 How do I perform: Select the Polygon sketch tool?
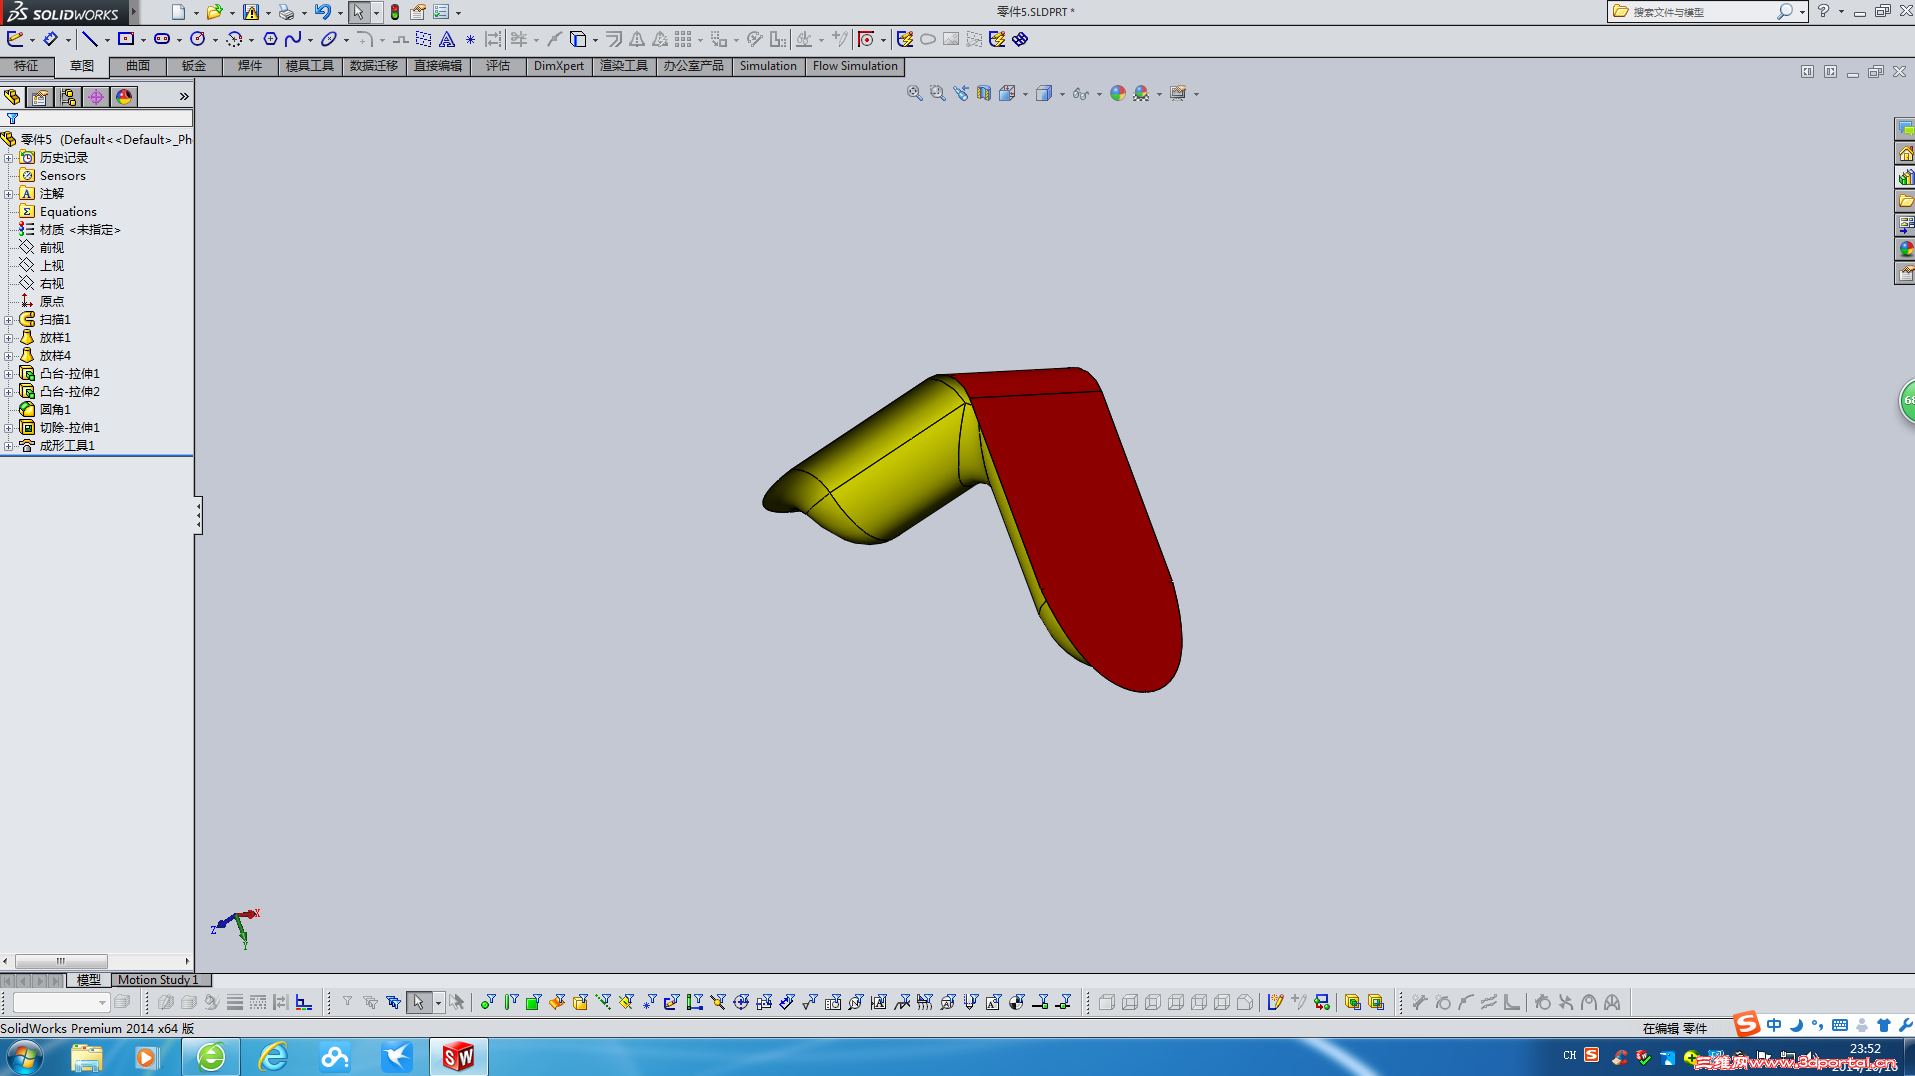coord(270,39)
